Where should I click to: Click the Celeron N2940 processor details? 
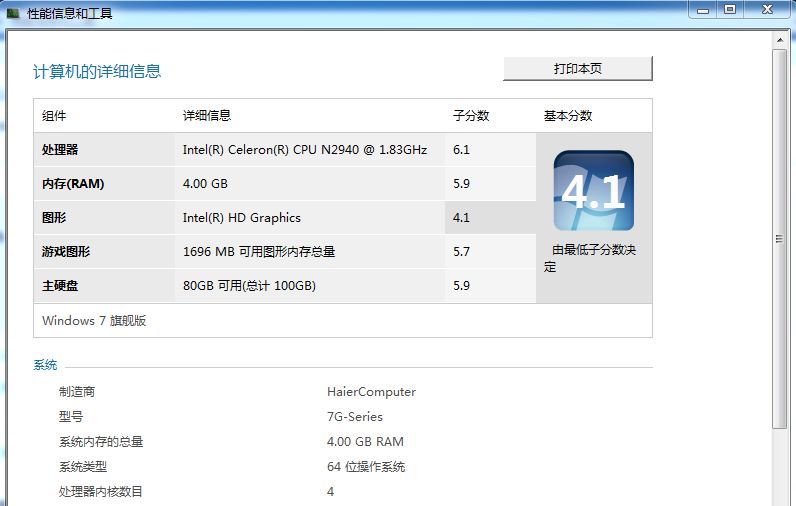point(305,150)
